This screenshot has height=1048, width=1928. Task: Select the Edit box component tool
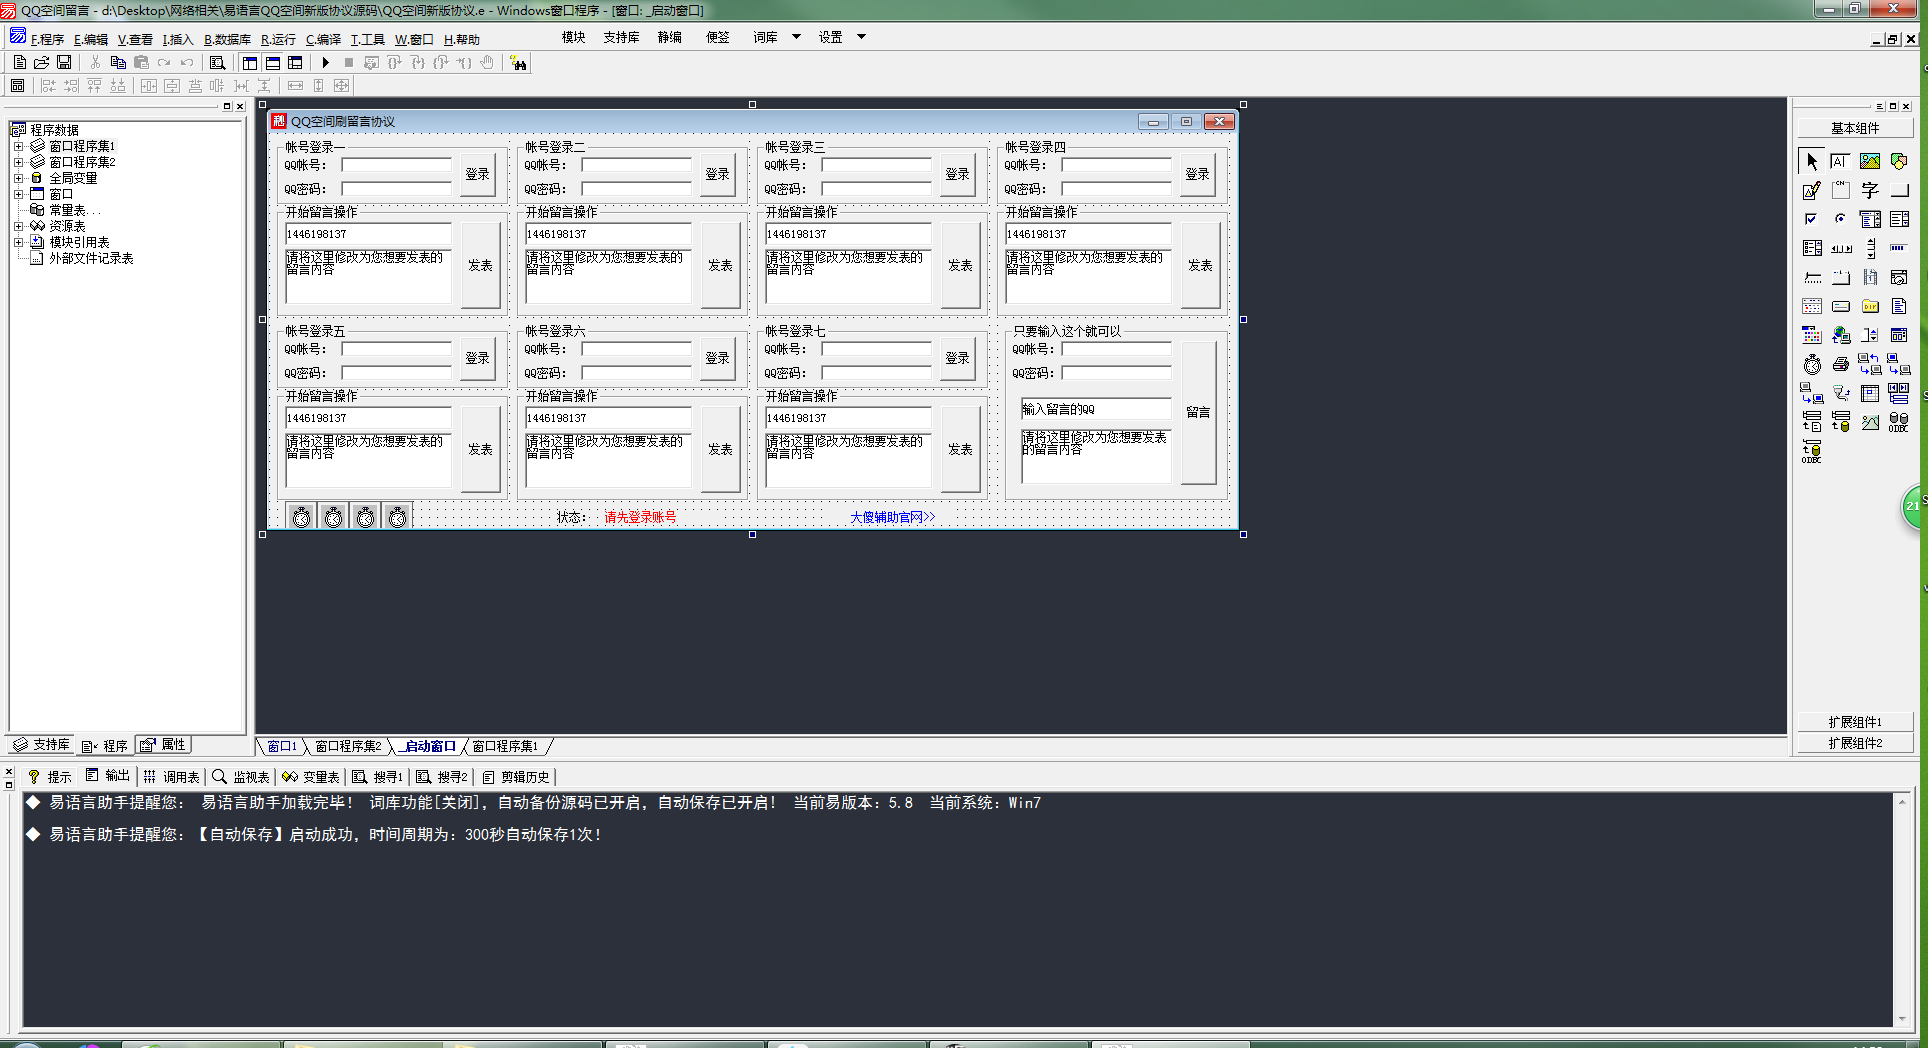1841,161
